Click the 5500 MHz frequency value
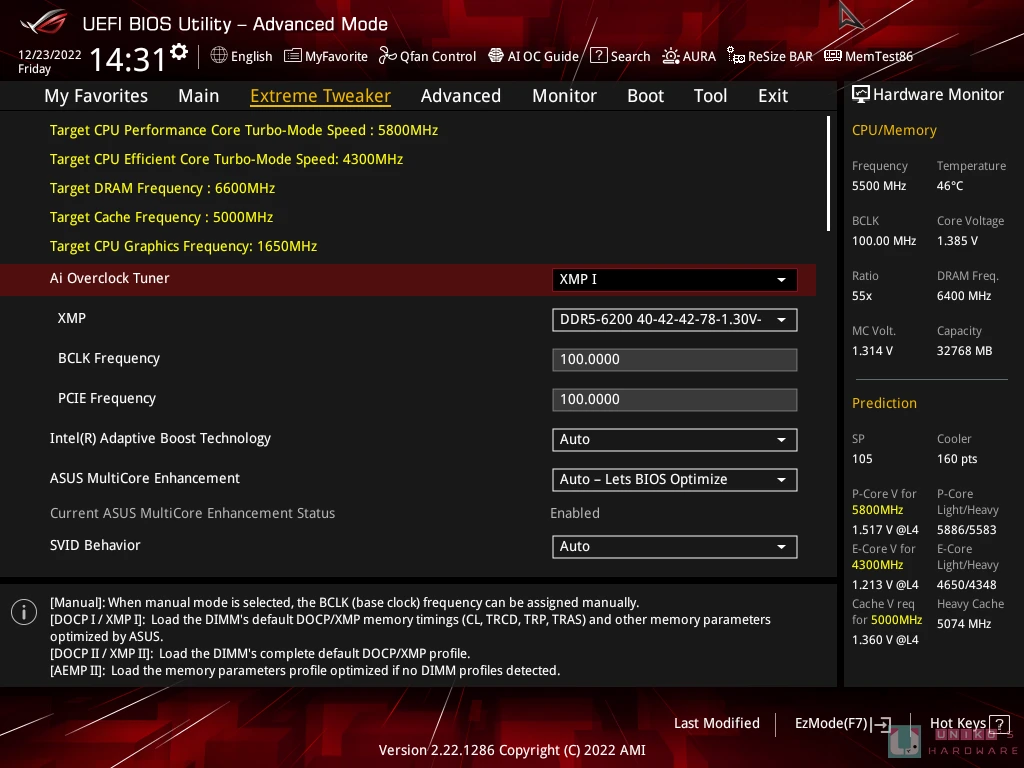 pyautogui.click(x=879, y=185)
